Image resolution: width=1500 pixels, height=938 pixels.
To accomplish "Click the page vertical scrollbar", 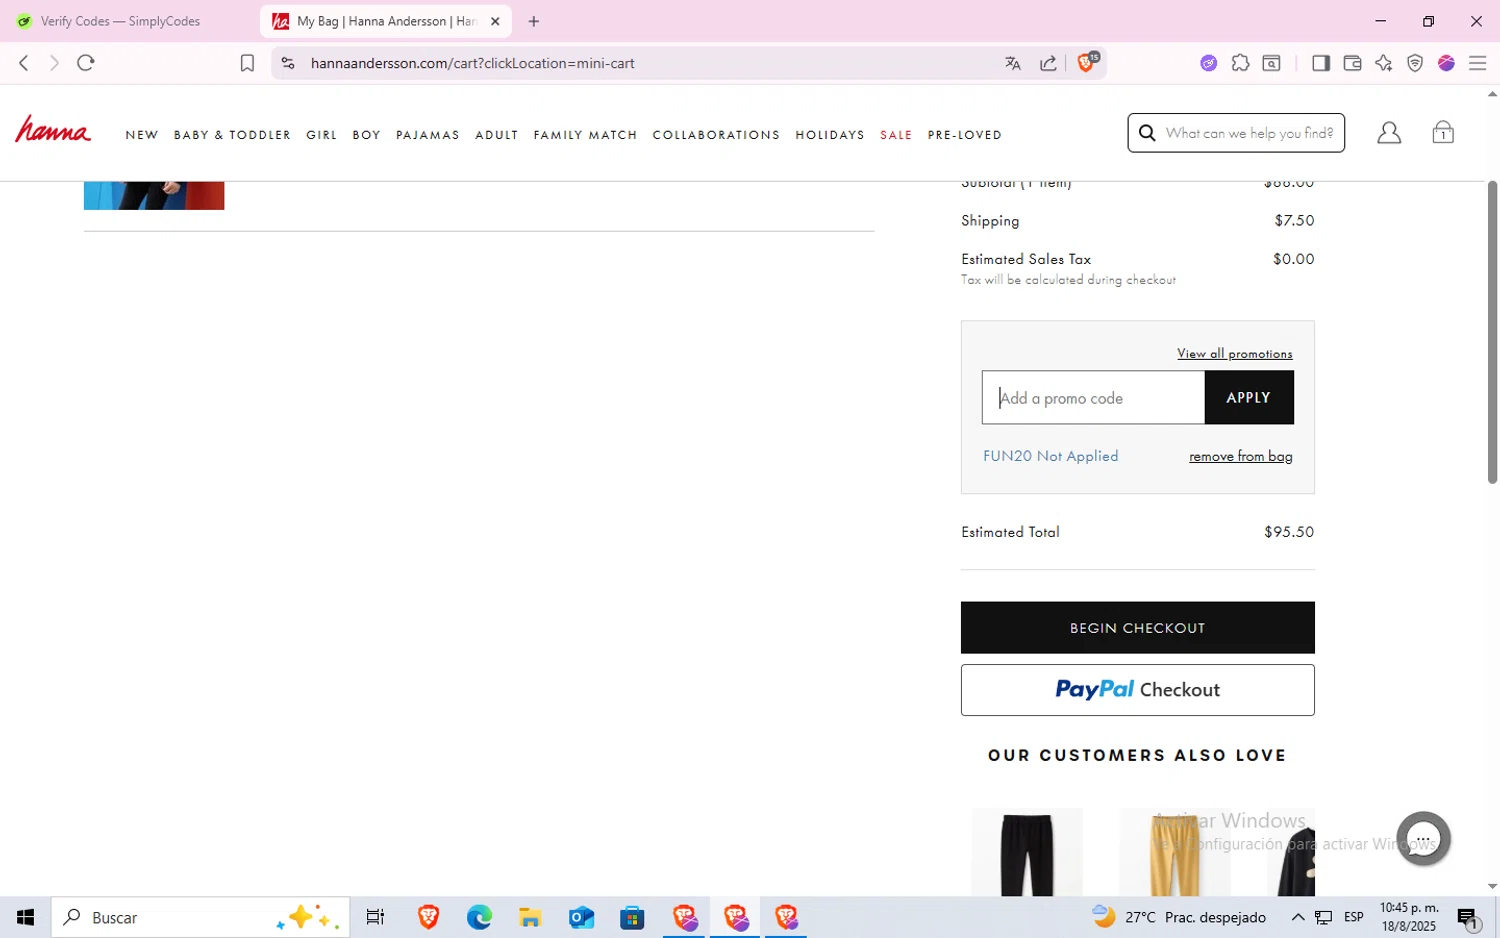I will pos(1492,332).
